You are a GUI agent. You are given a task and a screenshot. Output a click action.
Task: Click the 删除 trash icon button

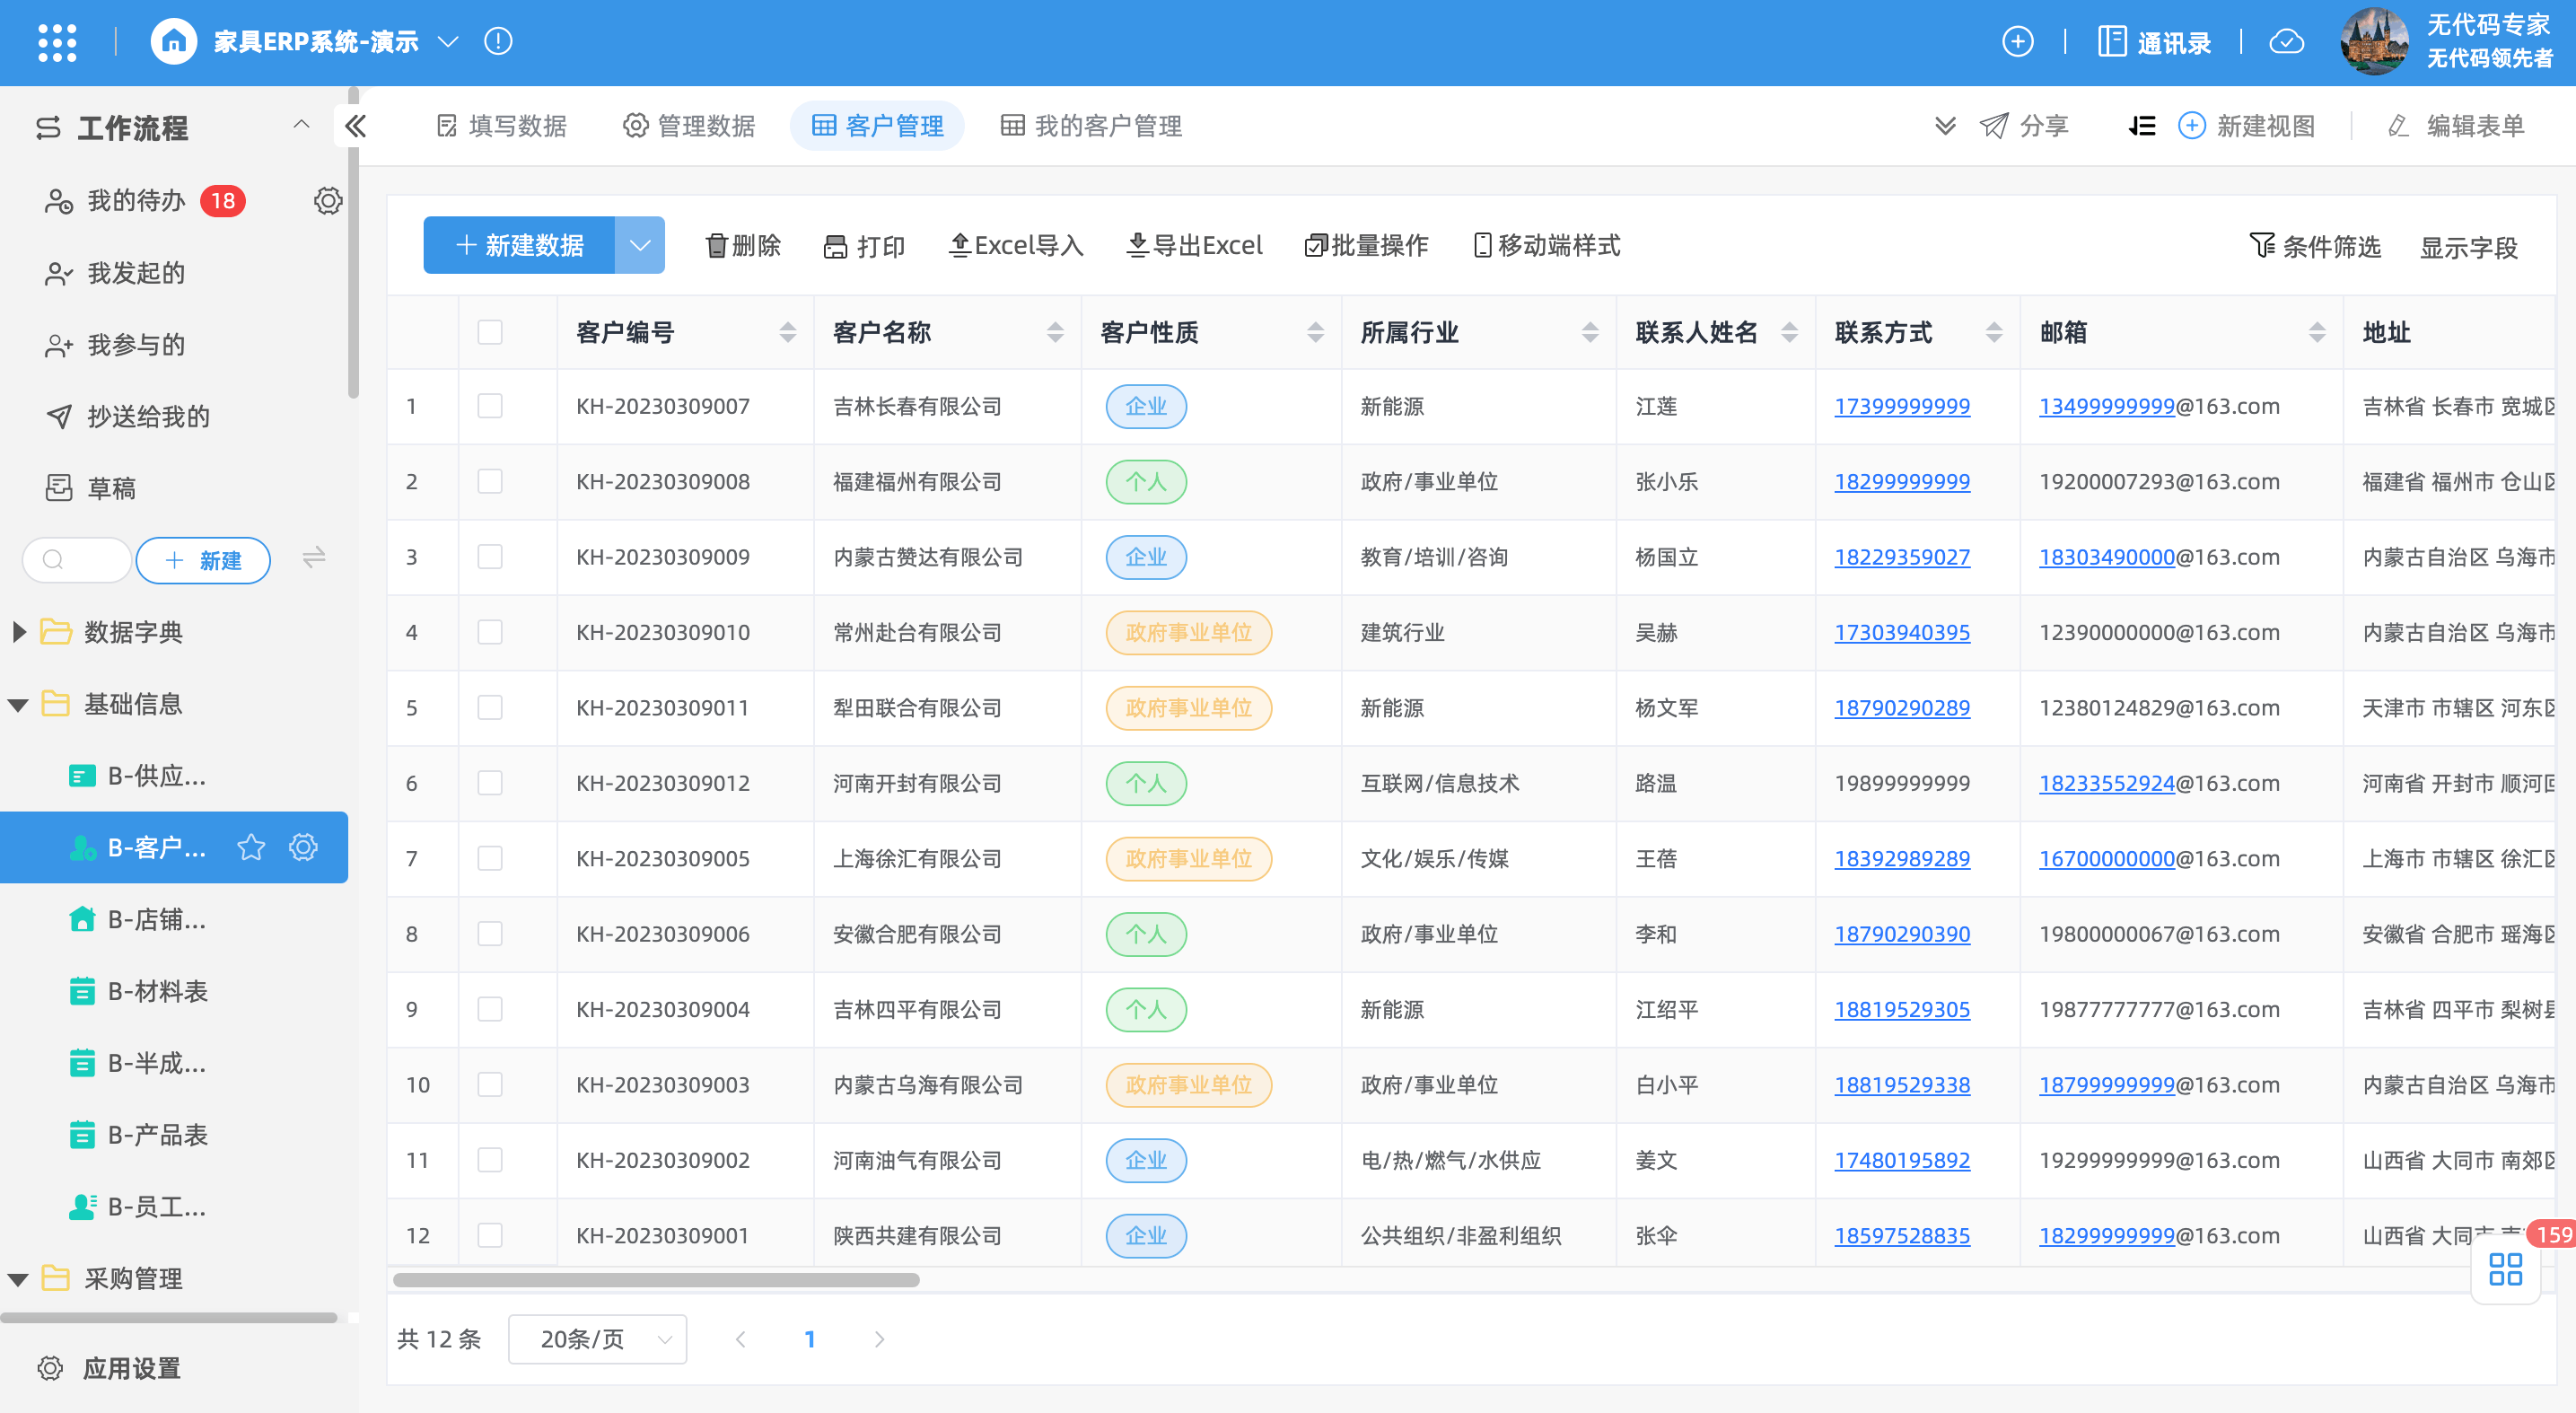743,246
